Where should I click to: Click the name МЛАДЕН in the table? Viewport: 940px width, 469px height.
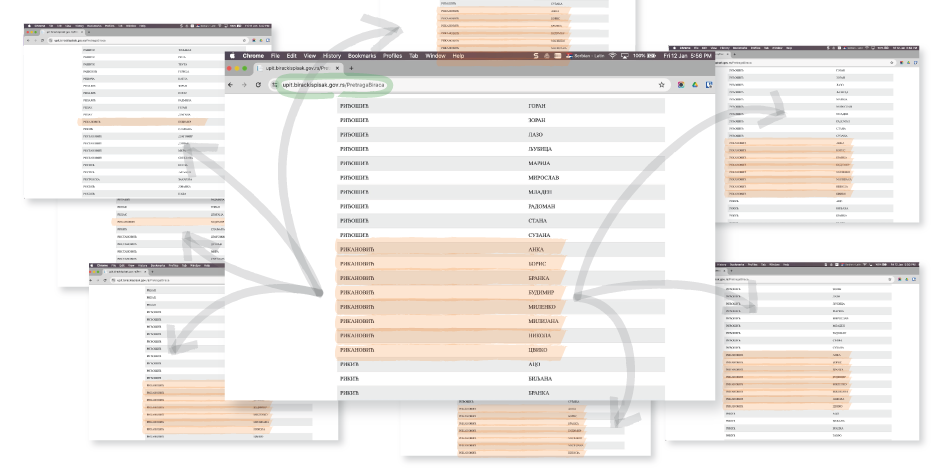click(540, 193)
